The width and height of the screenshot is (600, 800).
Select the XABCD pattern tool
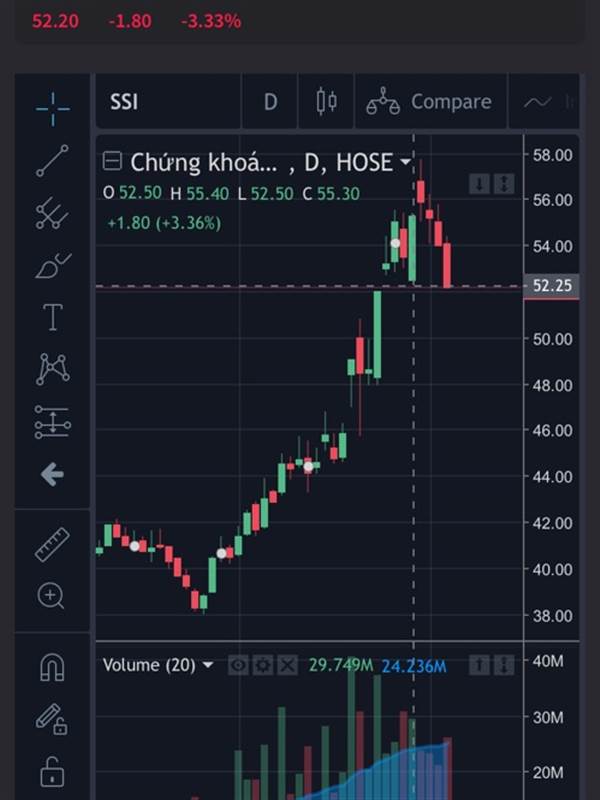tap(53, 369)
